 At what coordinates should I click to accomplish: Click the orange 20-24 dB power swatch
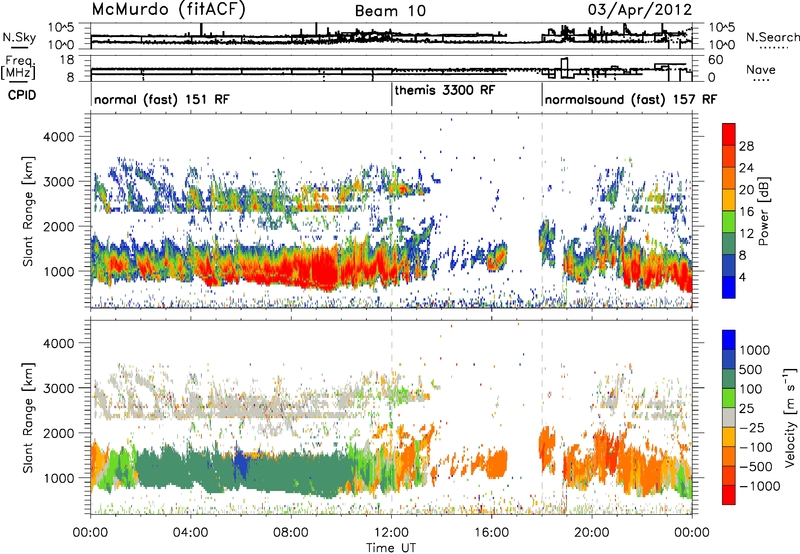tap(729, 179)
